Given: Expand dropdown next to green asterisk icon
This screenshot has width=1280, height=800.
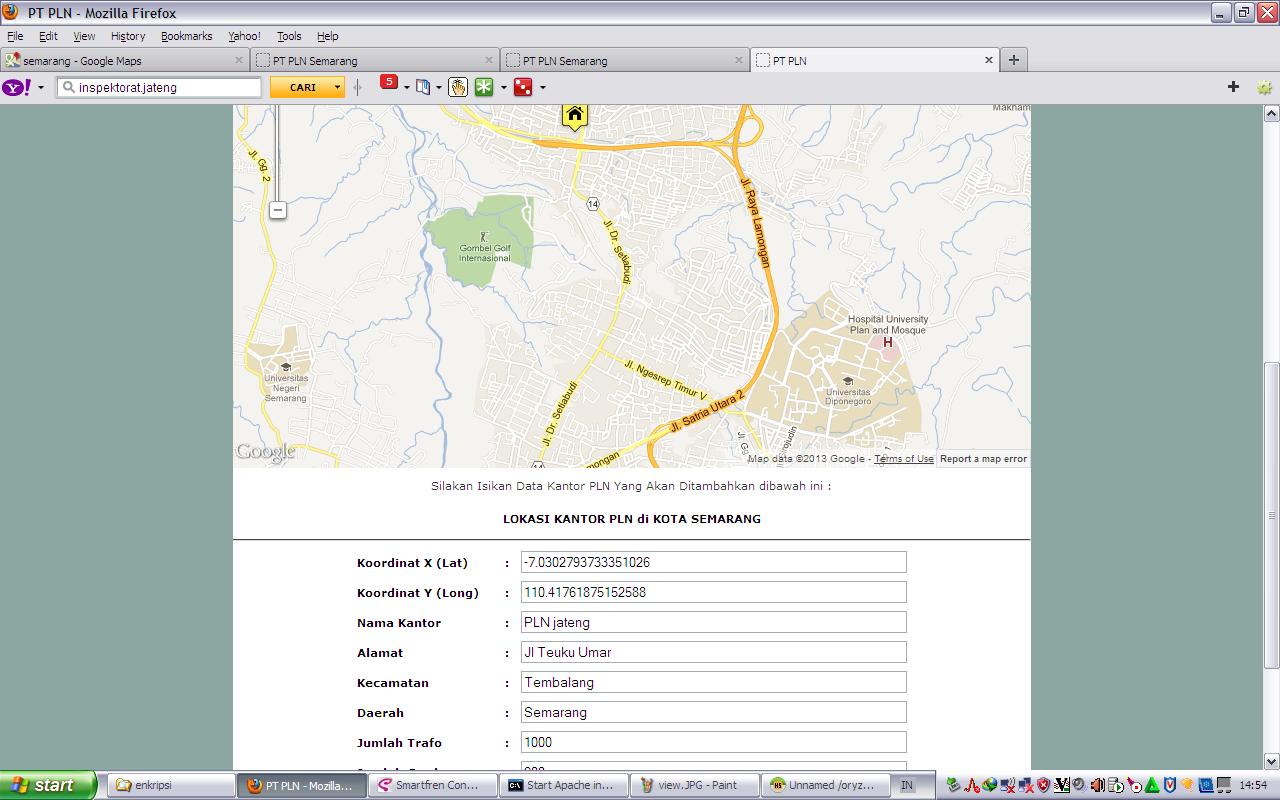Looking at the screenshot, I should [503, 87].
